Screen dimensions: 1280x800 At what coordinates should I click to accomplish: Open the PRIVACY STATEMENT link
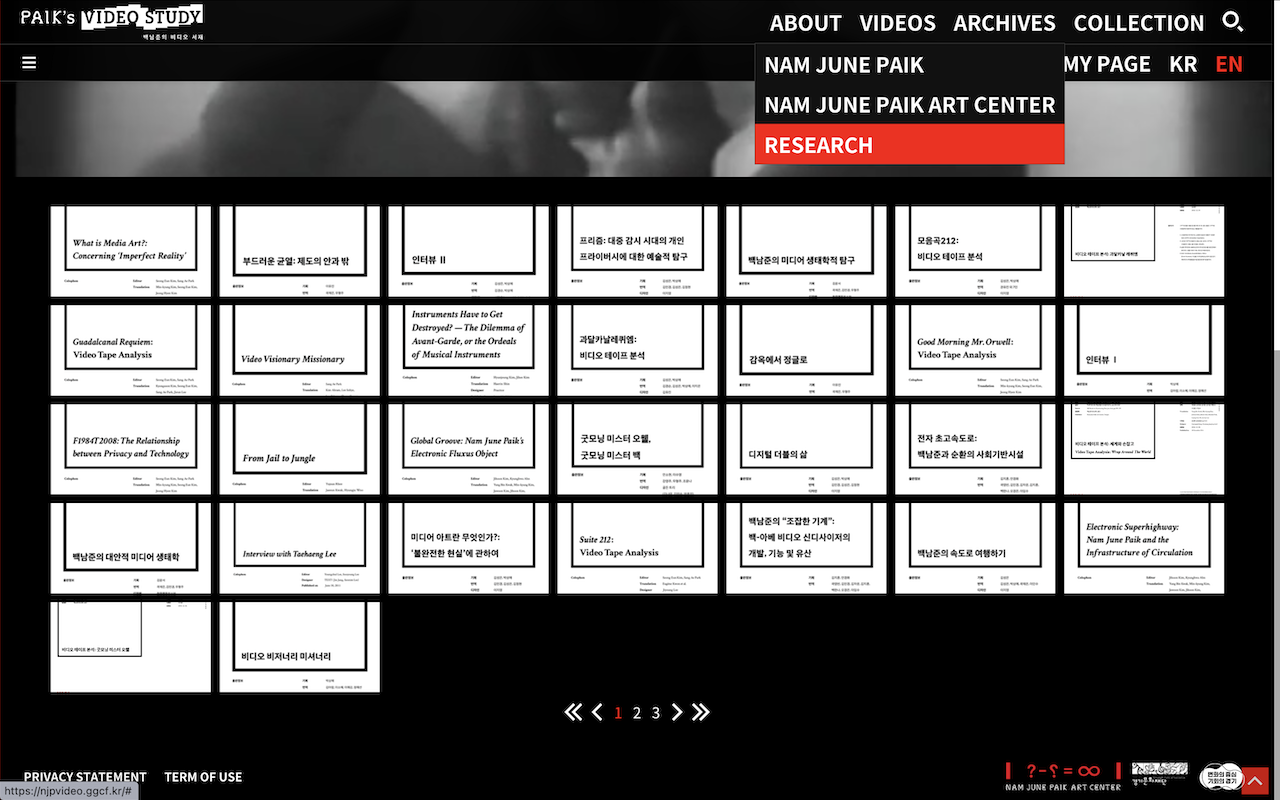click(x=85, y=777)
